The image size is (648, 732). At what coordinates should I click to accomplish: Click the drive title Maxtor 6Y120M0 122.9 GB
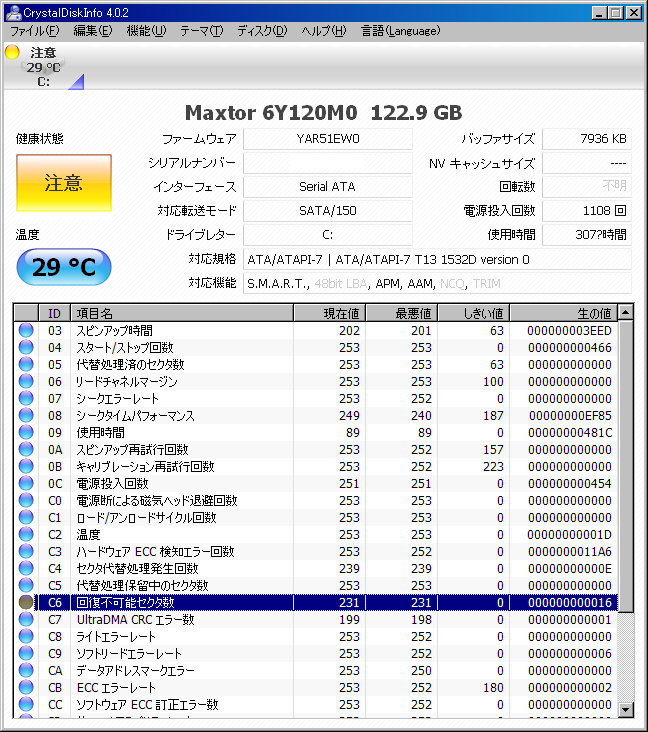(x=324, y=113)
